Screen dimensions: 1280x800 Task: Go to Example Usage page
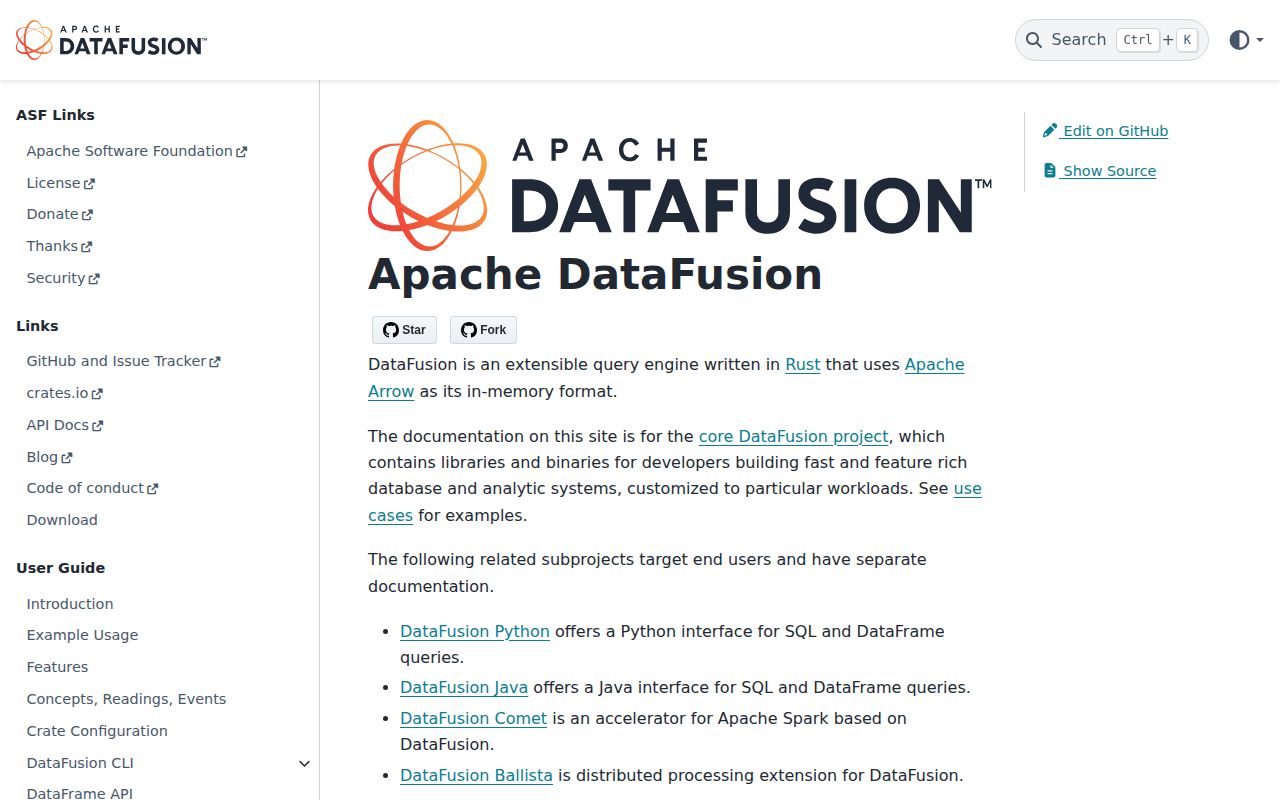pos(82,635)
